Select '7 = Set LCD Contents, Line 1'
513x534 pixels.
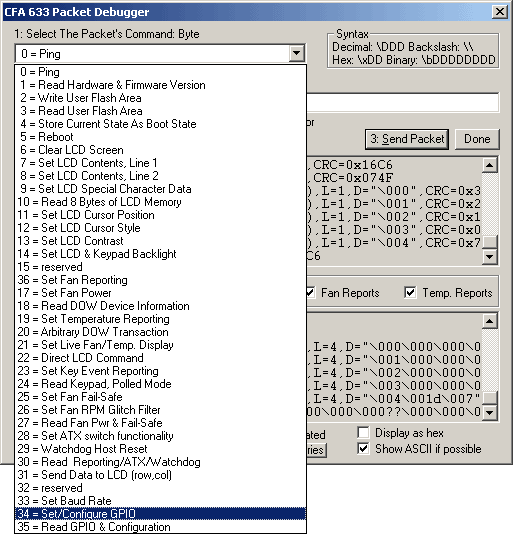point(160,163)
